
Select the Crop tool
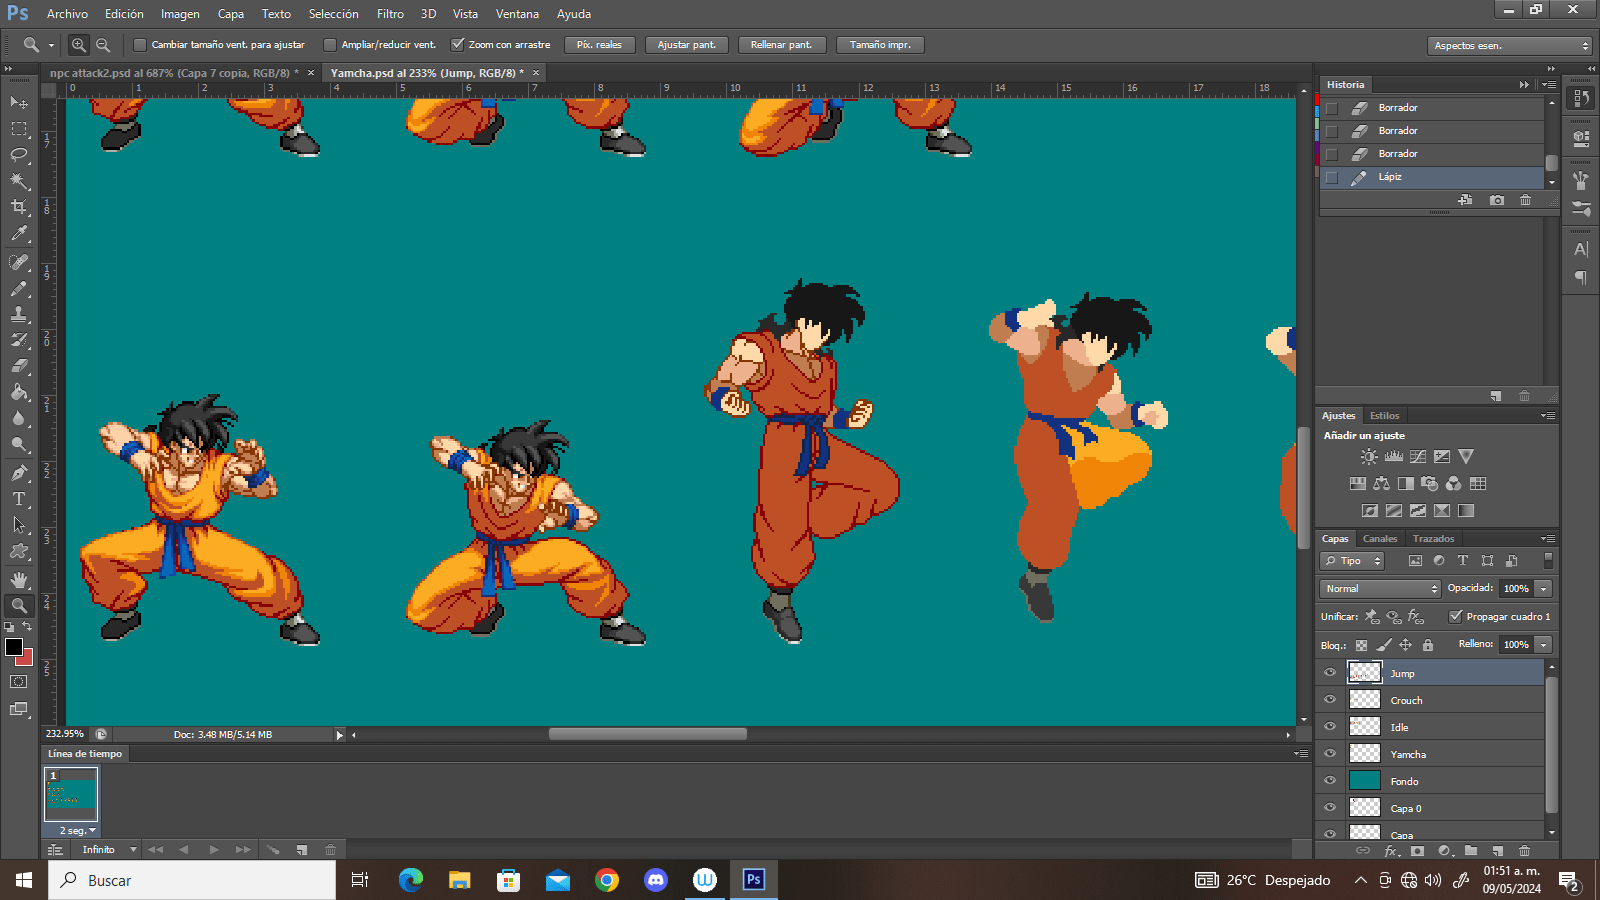point(19,207)
